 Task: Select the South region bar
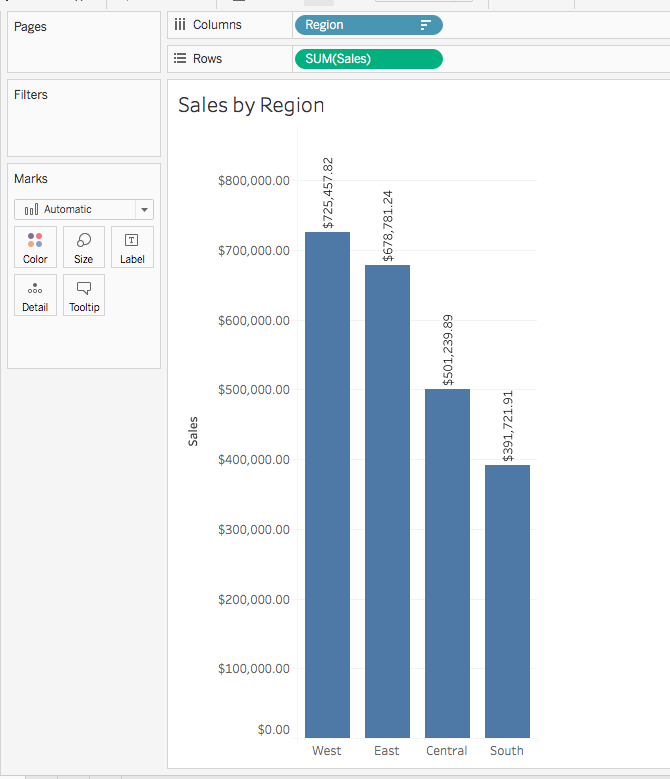[507, 600]
